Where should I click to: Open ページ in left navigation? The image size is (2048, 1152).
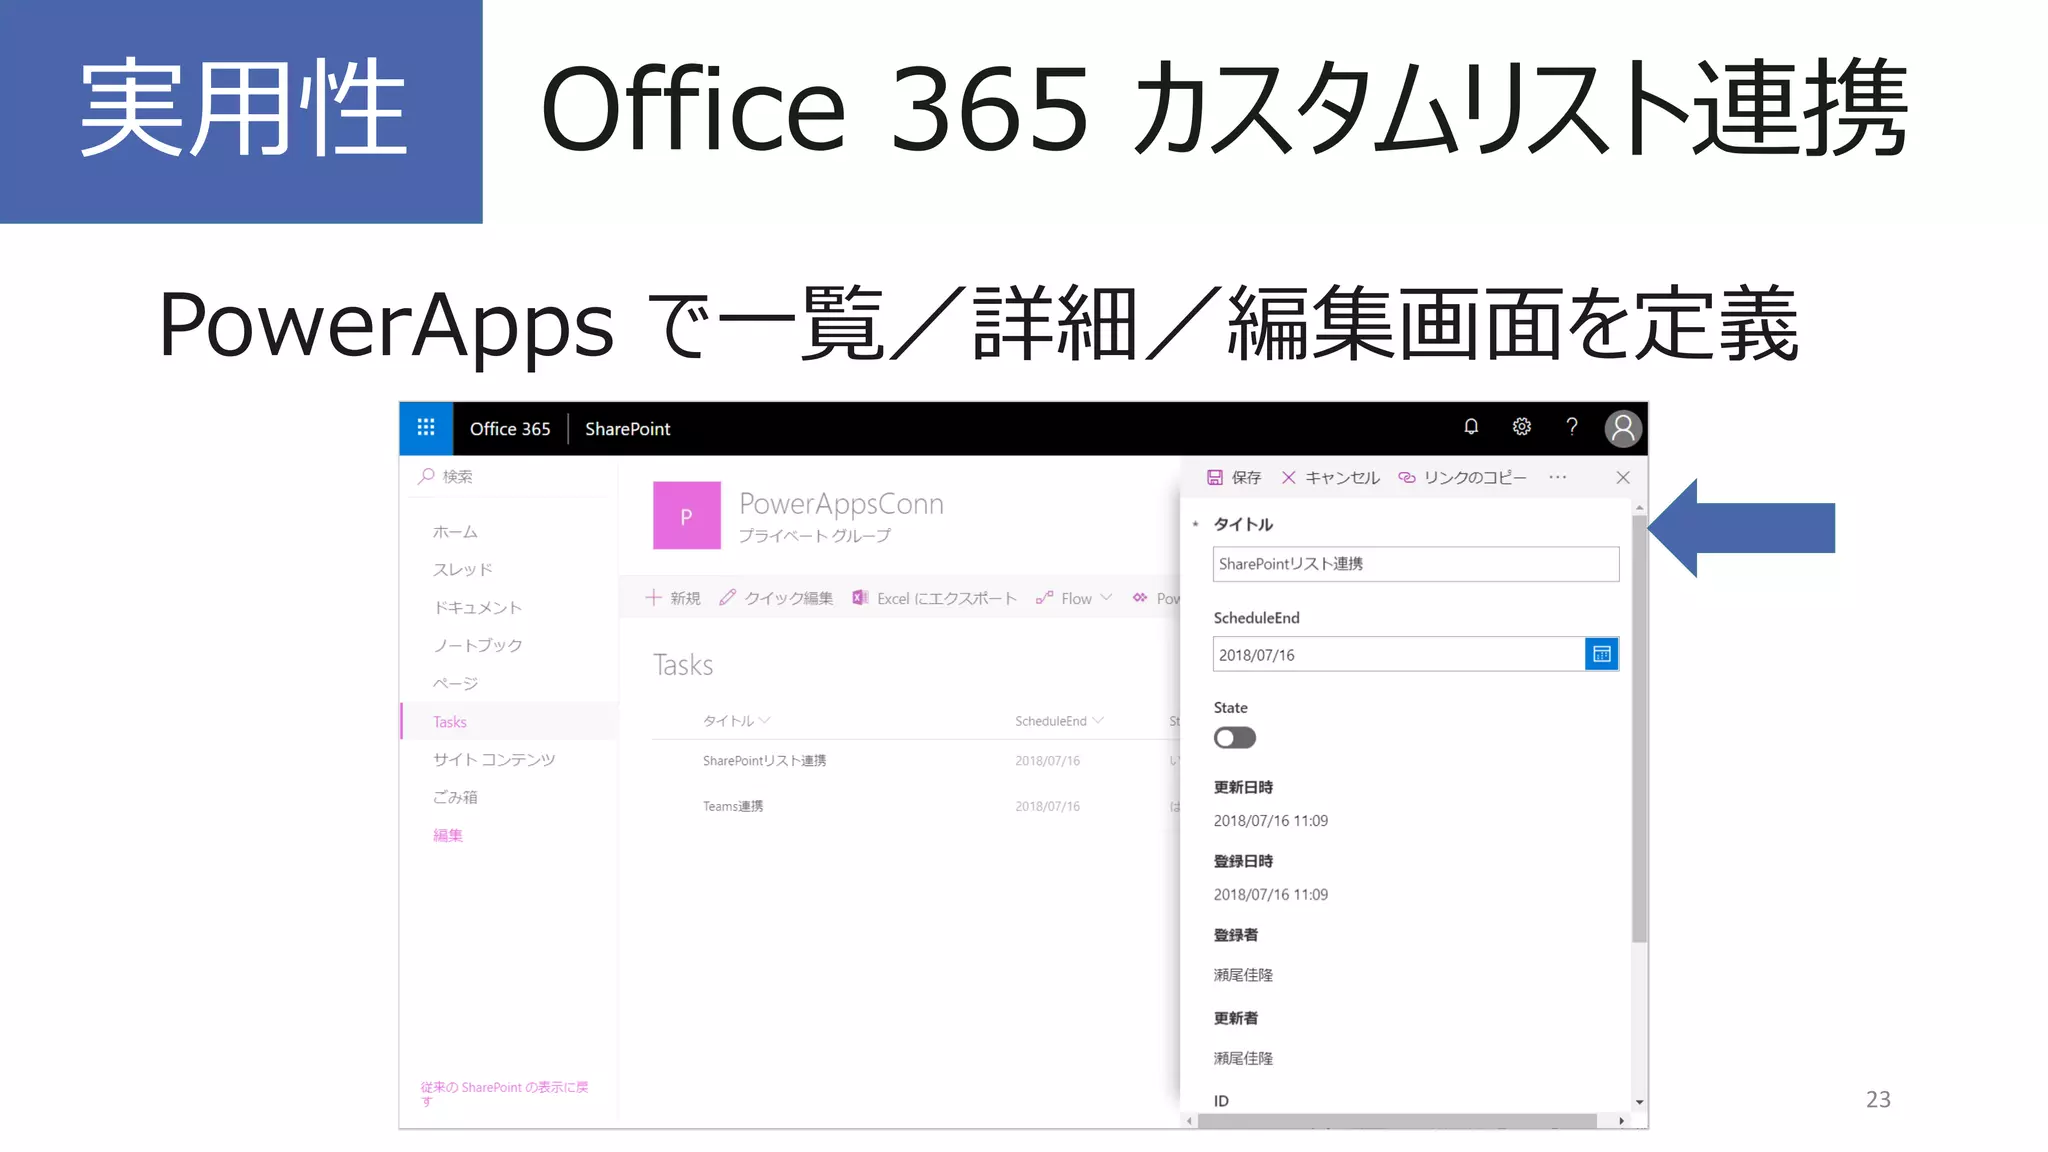pyautogui.click(x=455, y=684)
